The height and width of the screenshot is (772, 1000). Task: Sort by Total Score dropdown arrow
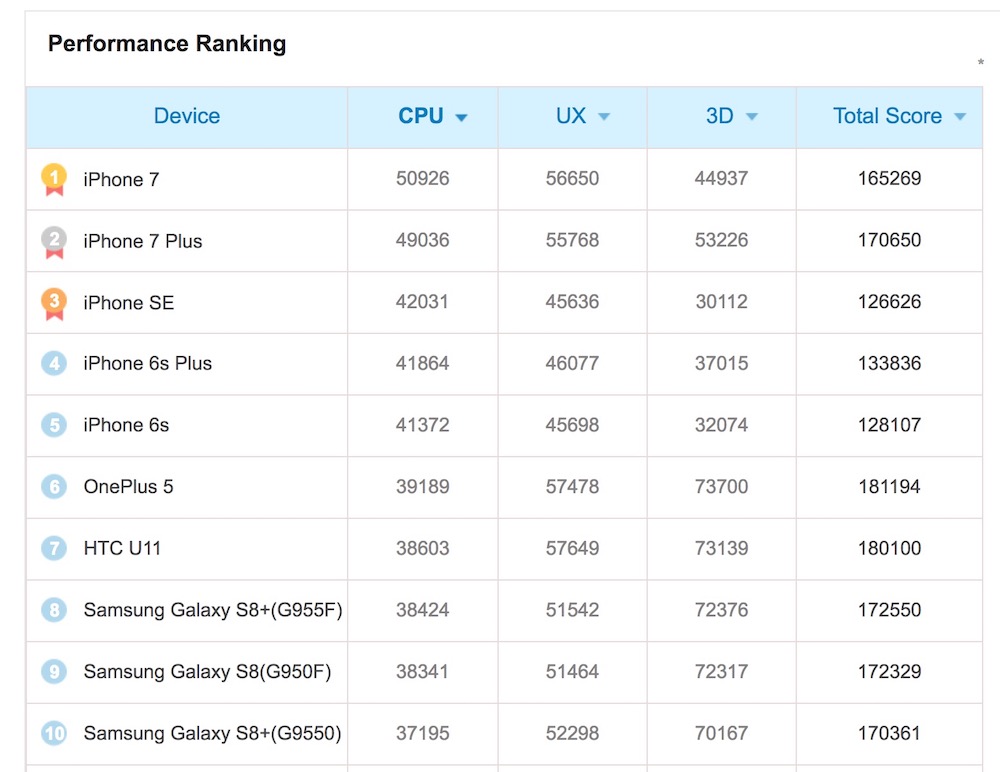pos(960,118)
